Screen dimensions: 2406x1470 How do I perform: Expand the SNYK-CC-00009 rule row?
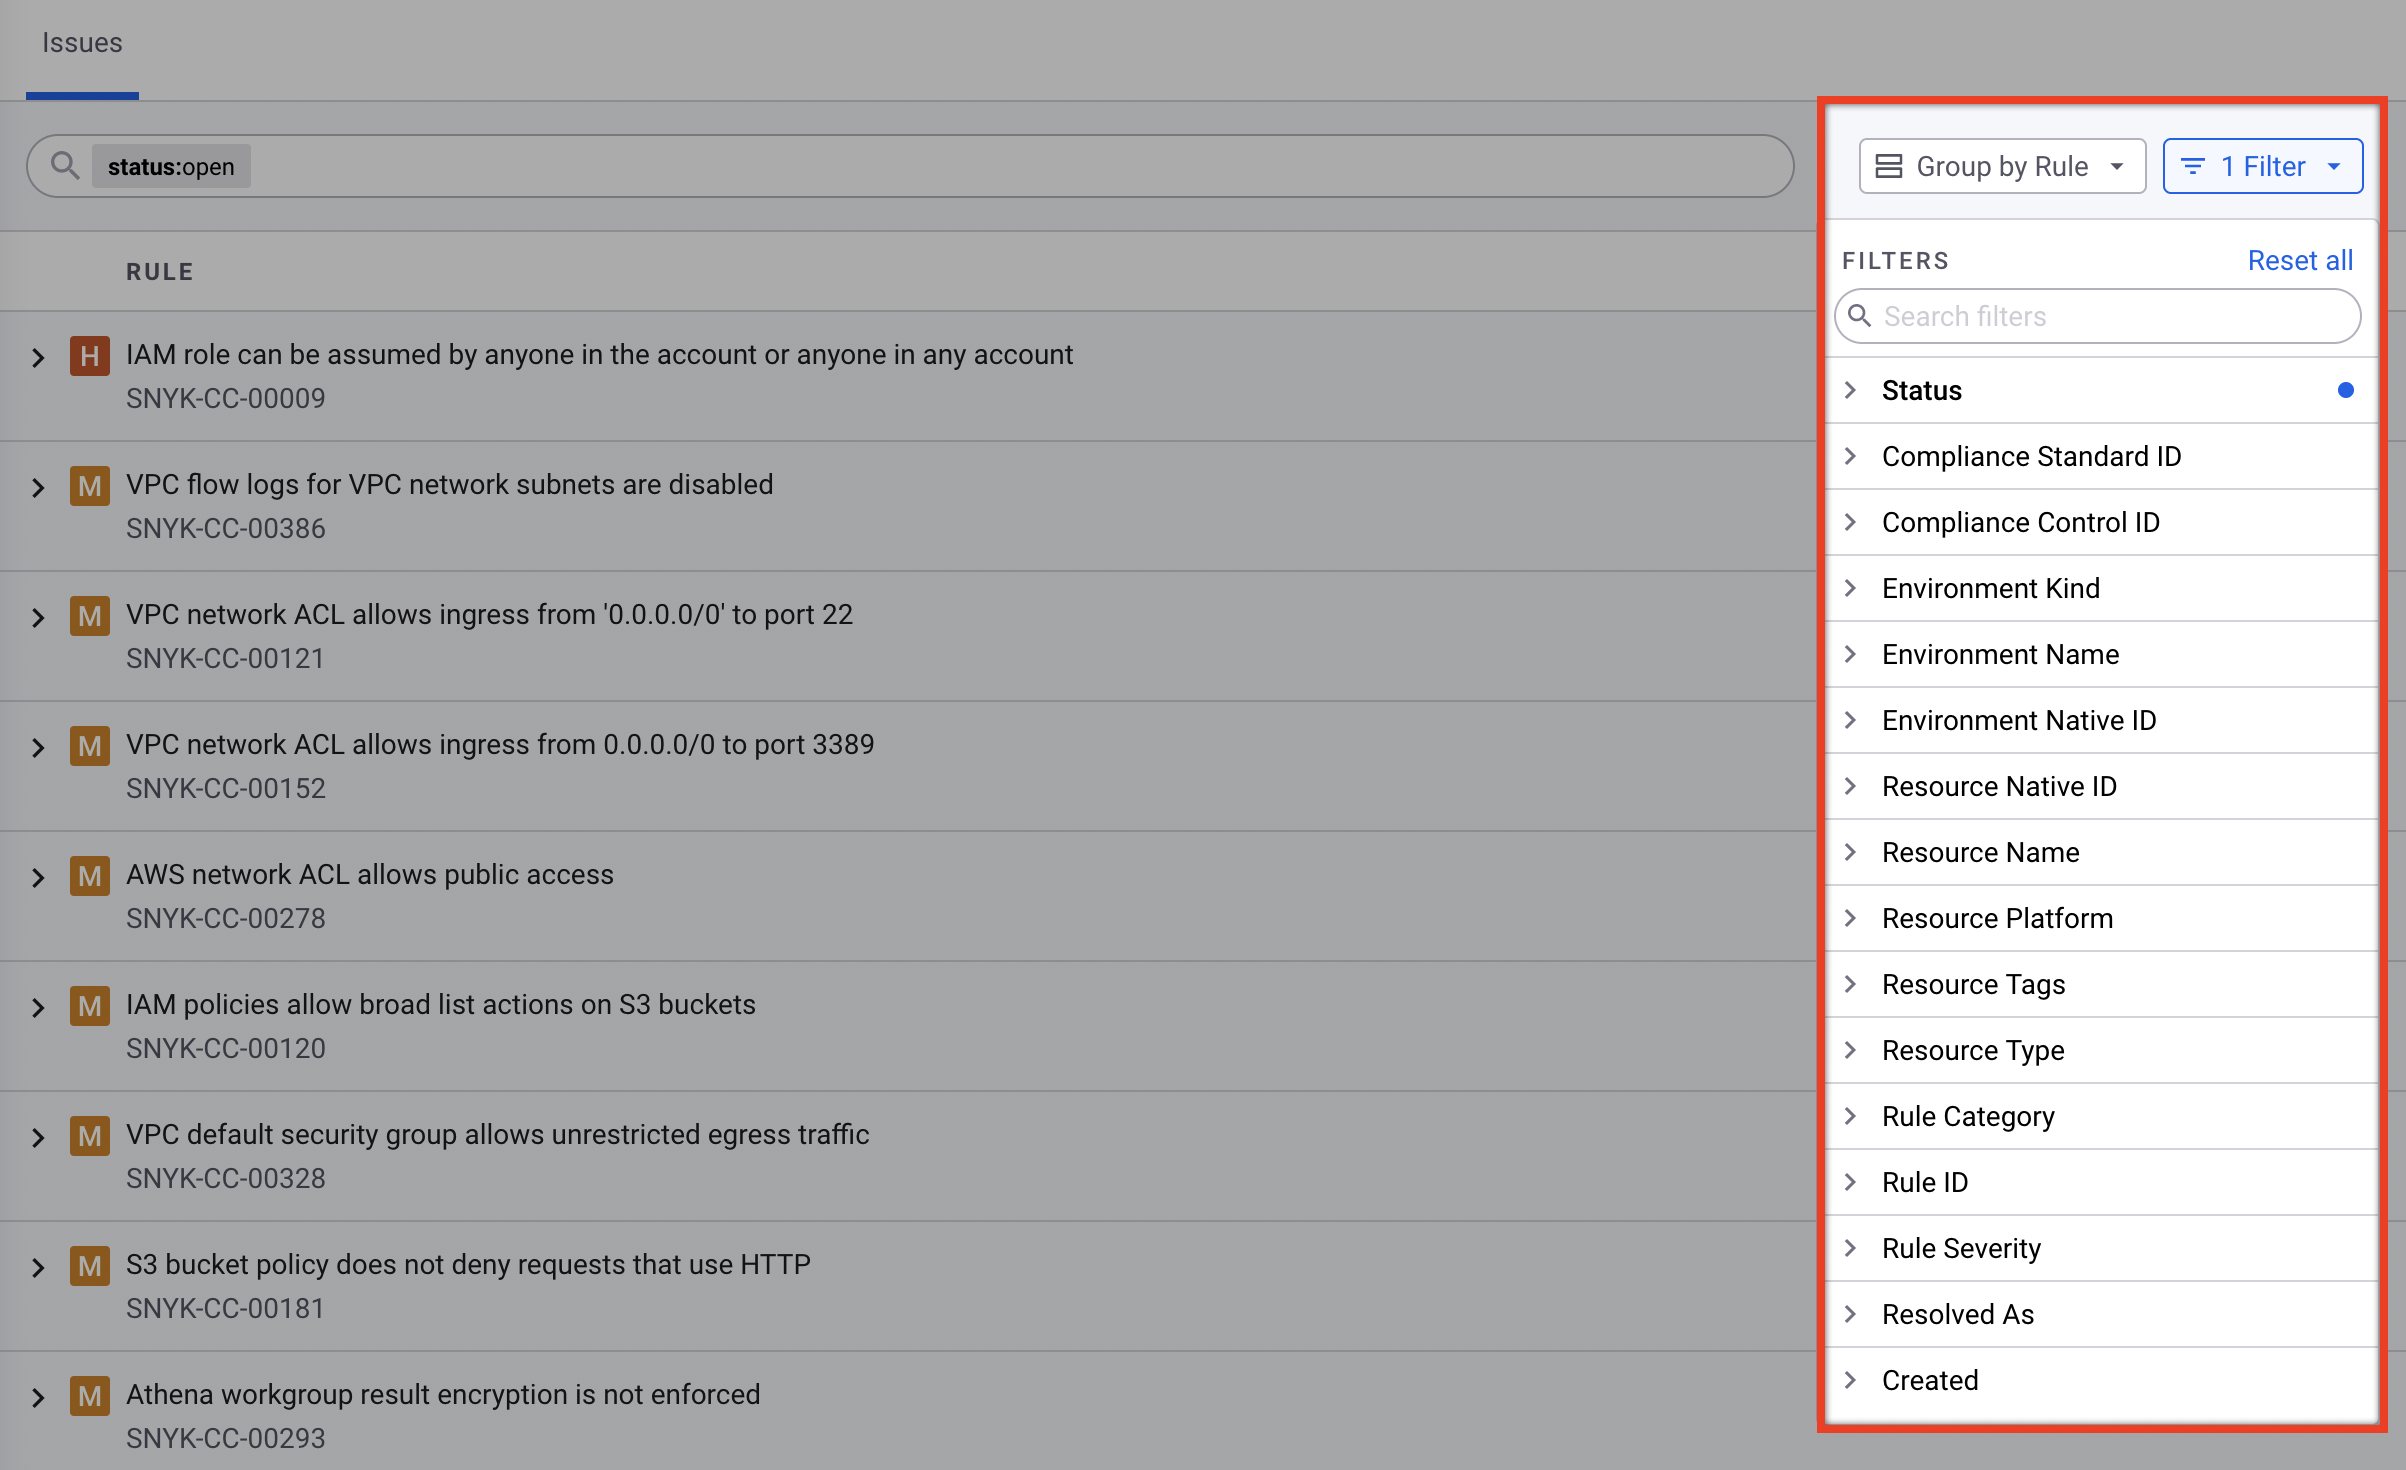click(38, 358)
